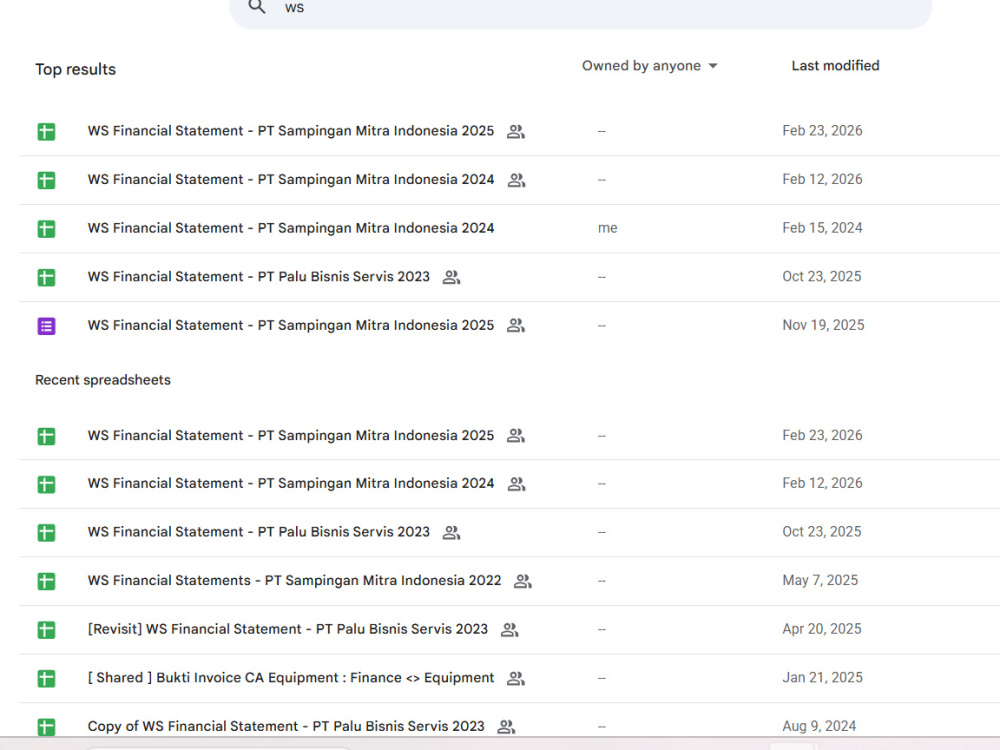
Task: Click Sheets icon of Top results Sampingan 2025 spreadsheet
Action: click(46, 131)
